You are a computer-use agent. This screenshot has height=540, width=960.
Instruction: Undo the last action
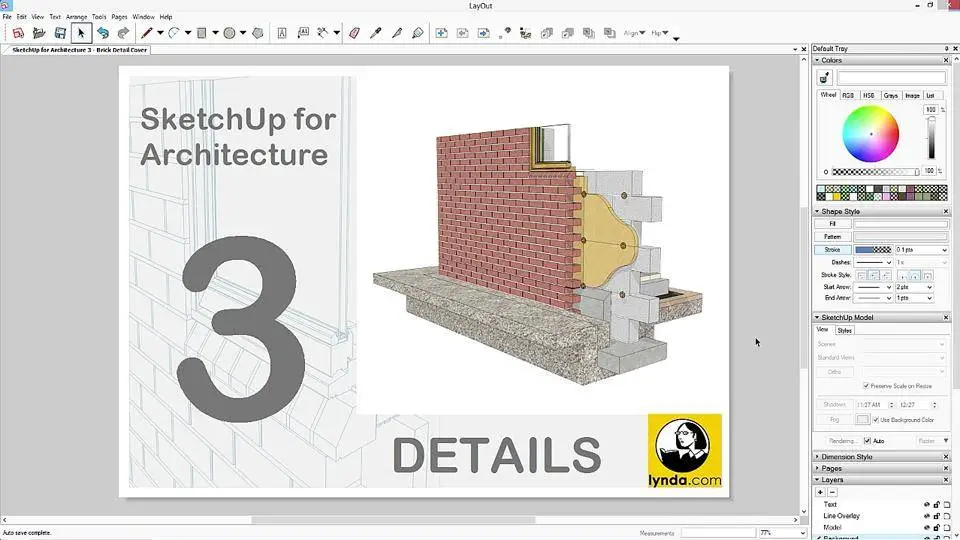pos(103,33)
